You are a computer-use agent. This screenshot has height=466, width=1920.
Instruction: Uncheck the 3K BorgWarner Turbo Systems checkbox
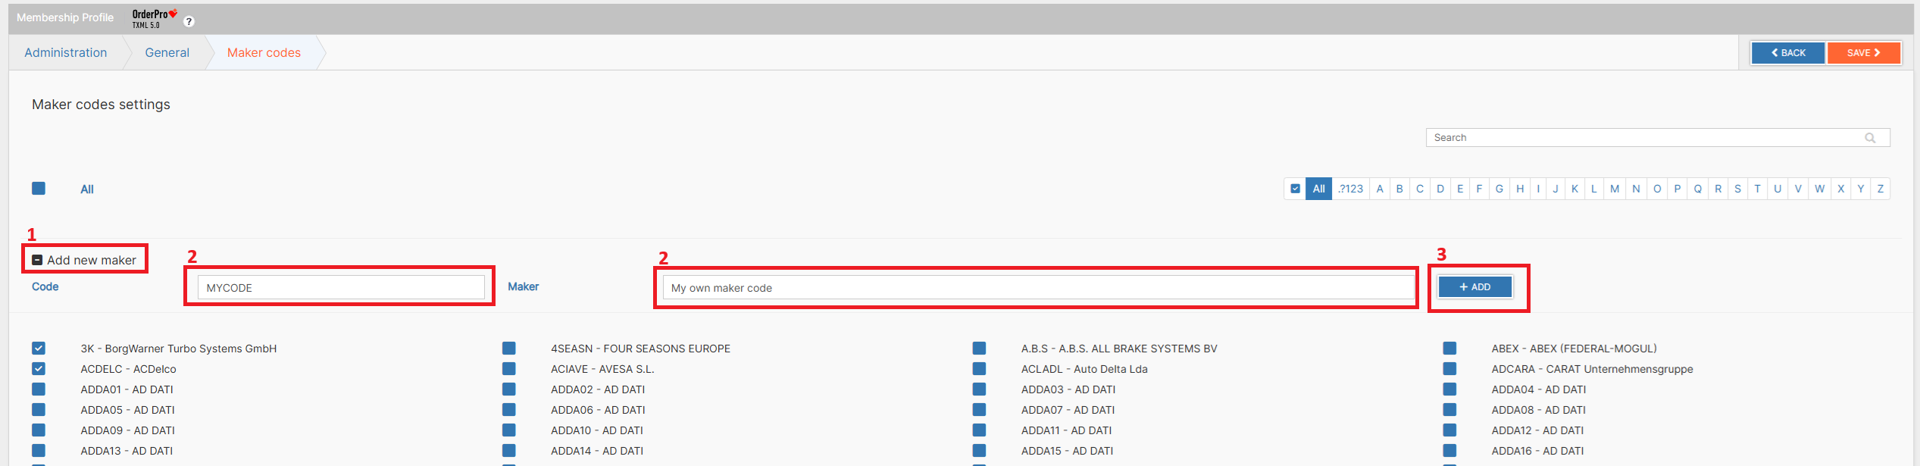[39, 349]
